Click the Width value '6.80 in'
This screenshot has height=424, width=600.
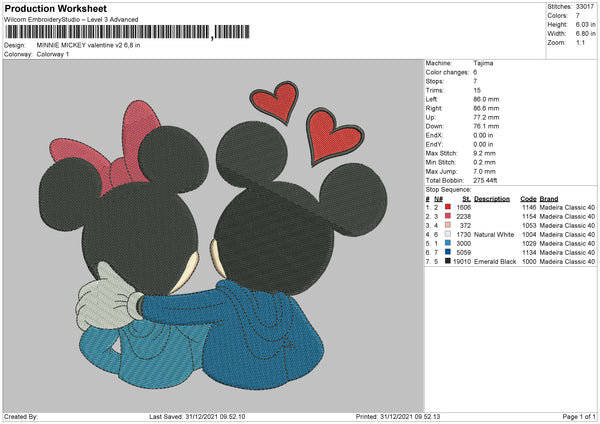click(585, 34)
